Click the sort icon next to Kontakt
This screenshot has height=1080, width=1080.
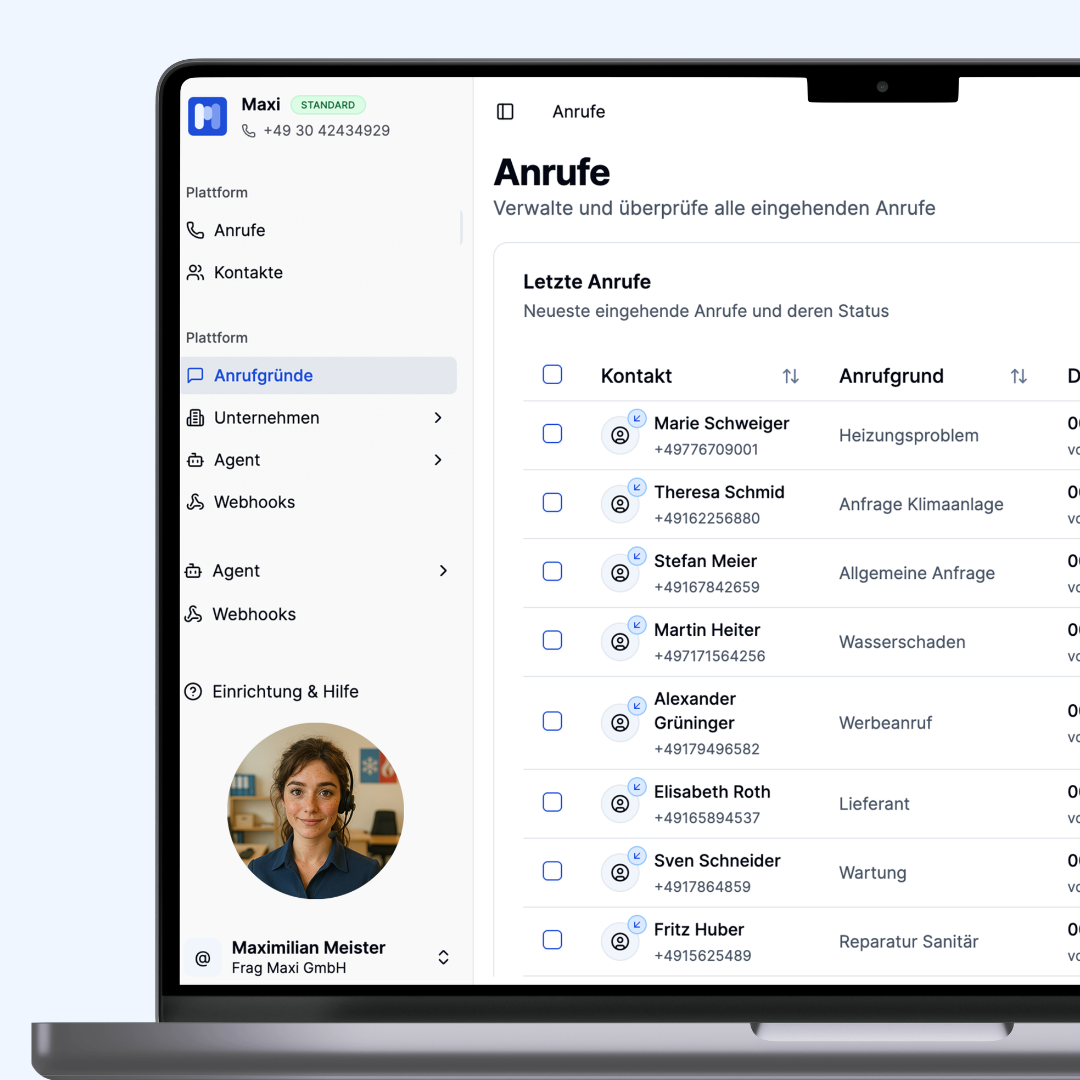pyautogui.click(x=790, y=376)
